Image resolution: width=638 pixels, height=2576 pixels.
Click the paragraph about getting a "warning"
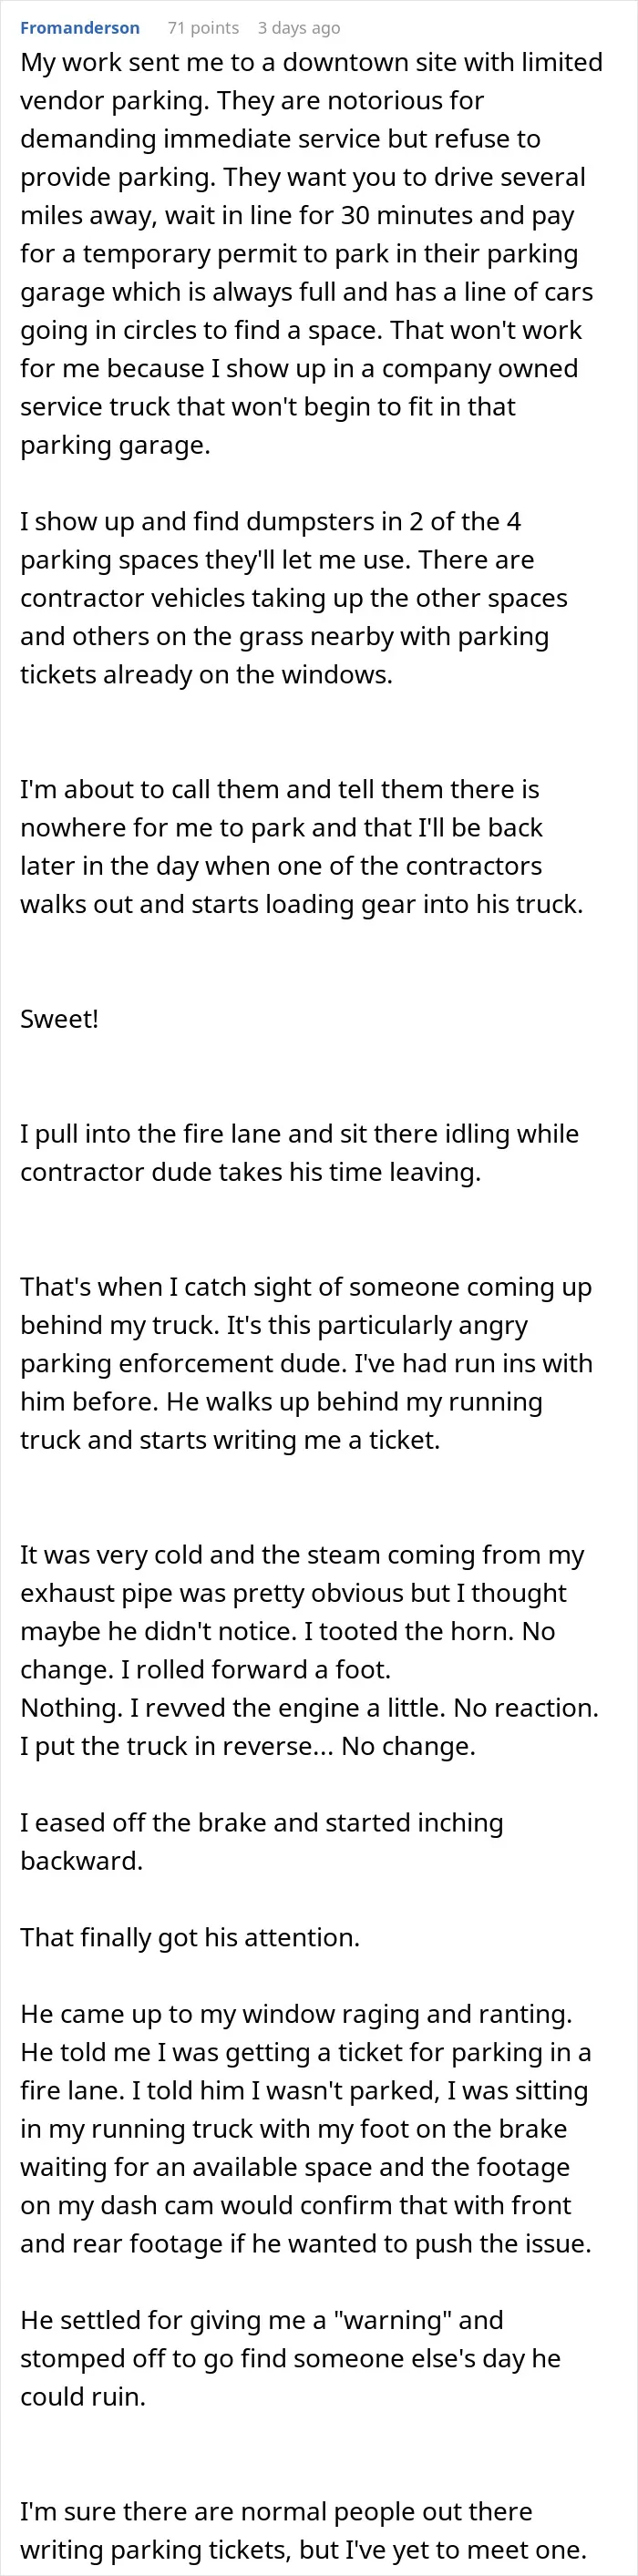point(291,2358)
